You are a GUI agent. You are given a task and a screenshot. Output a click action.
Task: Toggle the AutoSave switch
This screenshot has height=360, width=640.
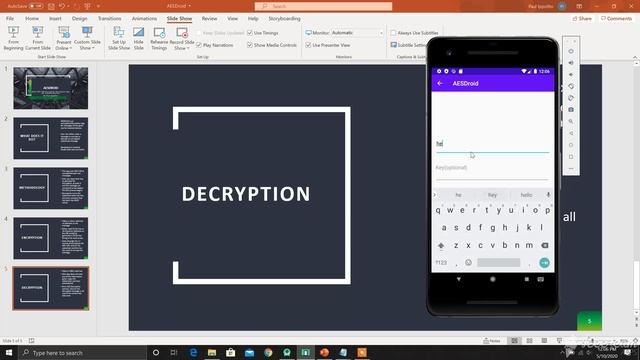(36, 6)
